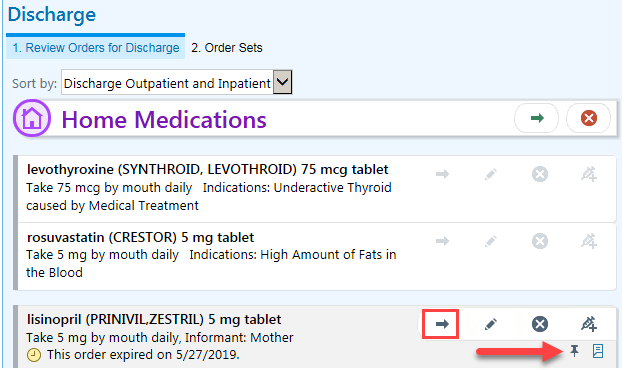The height and width of the screenshot is (370, 626).
Task: Click continue arrow for rosuvastatin
Action: [x=442, y=241]
